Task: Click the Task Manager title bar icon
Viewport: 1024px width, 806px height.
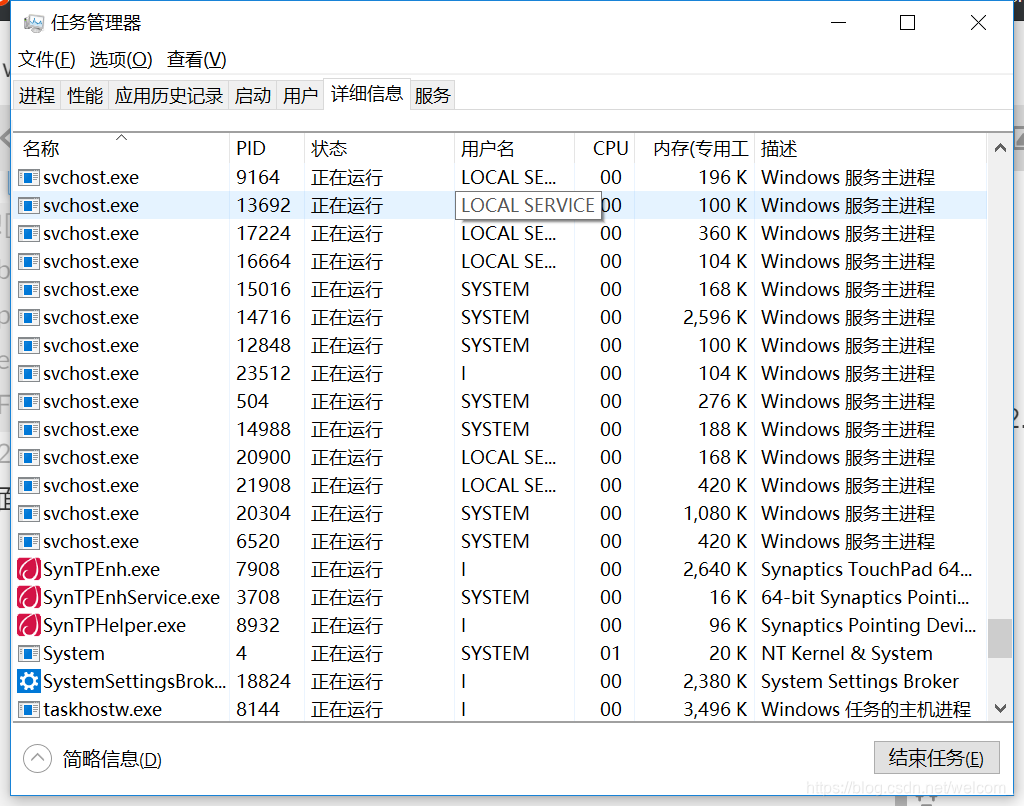Action: click(33, 24)
